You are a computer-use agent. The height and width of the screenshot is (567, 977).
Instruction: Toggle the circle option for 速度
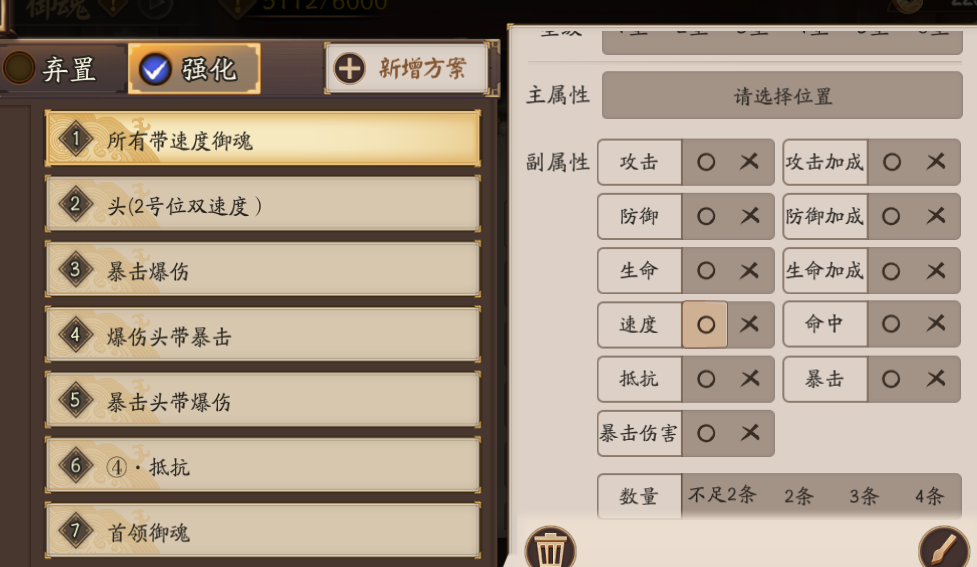[705, 324]
